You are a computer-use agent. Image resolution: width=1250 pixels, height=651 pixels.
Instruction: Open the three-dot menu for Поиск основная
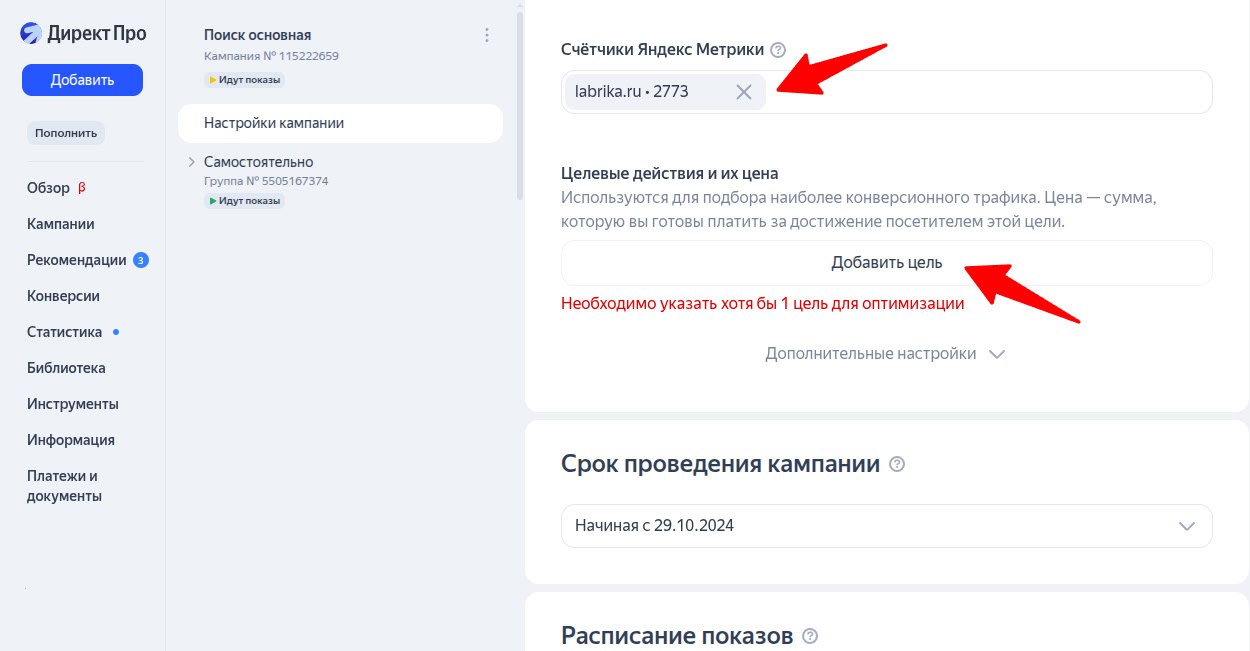(487, 35)
